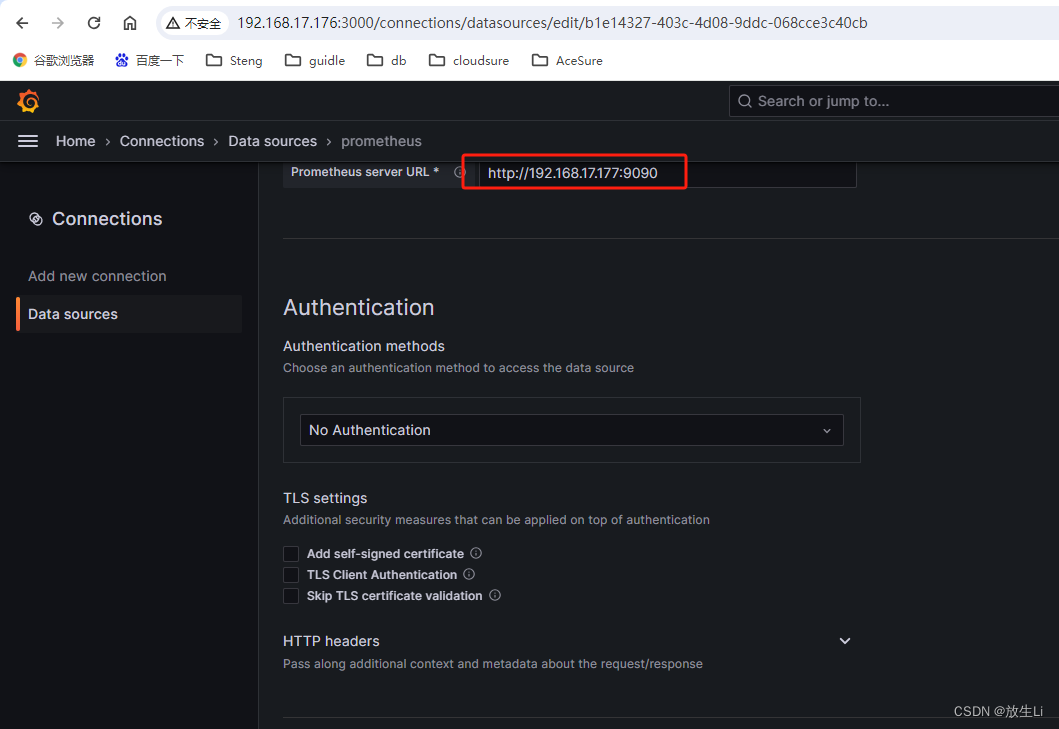Click the browser refresh icon
The height and width of the screenshot is (729, 1059).
tap(93, 22)
